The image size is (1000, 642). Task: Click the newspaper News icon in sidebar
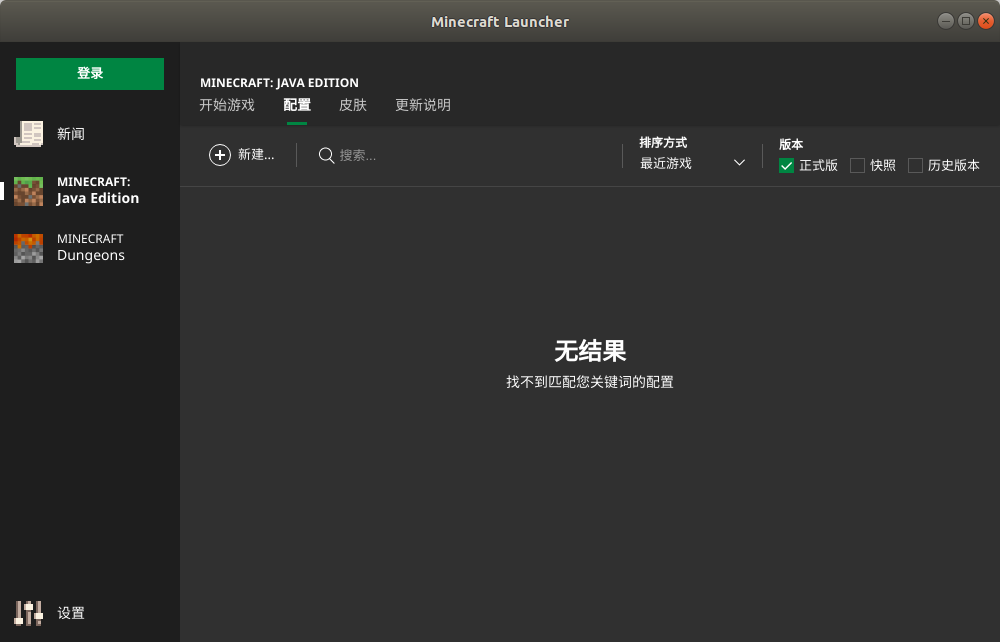pos(29,134)
